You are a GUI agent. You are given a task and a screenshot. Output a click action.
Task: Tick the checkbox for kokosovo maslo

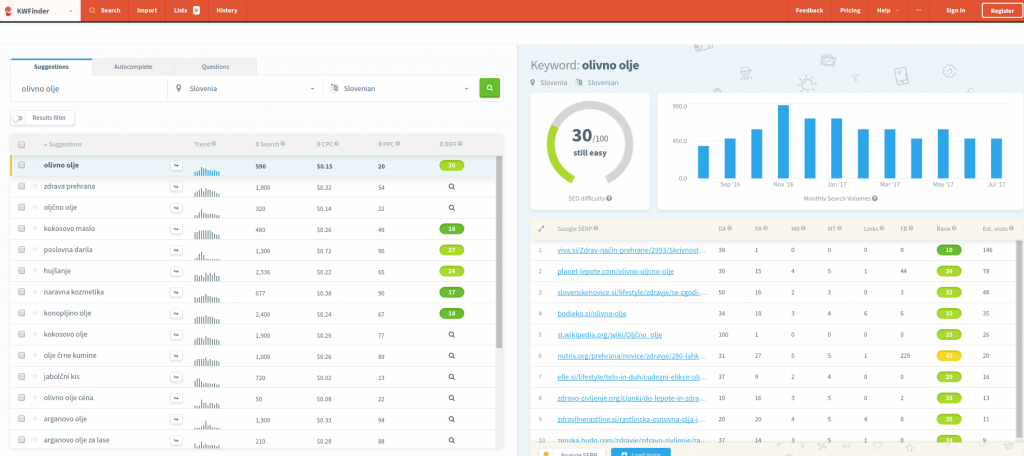[22, 228]
